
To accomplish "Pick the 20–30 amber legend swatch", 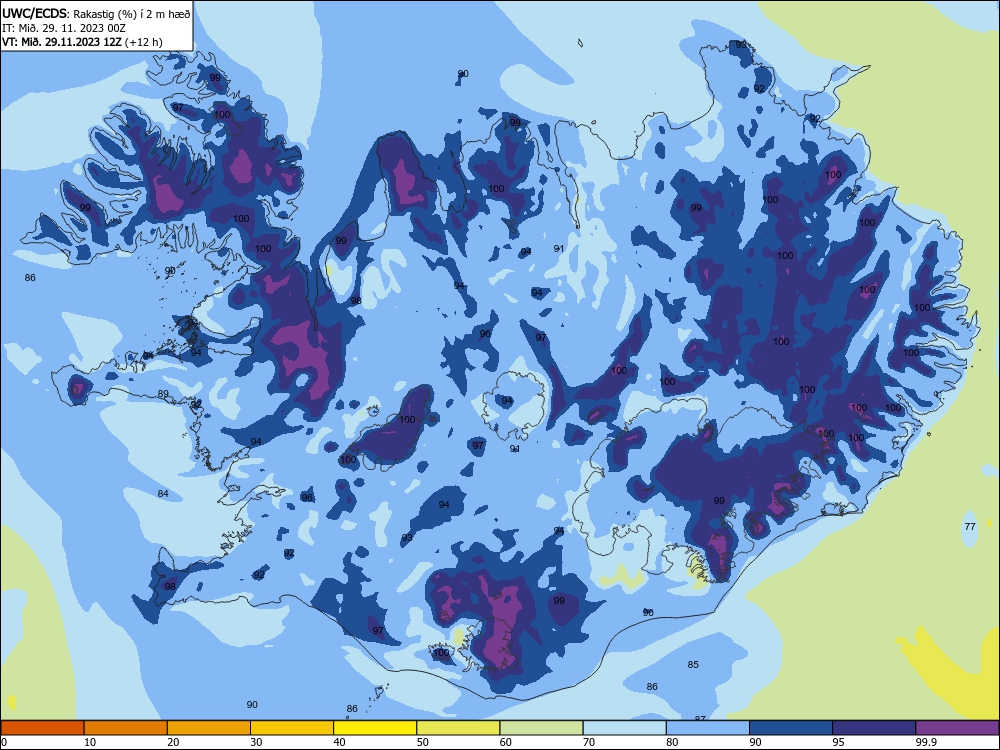I will click(209, 728).
